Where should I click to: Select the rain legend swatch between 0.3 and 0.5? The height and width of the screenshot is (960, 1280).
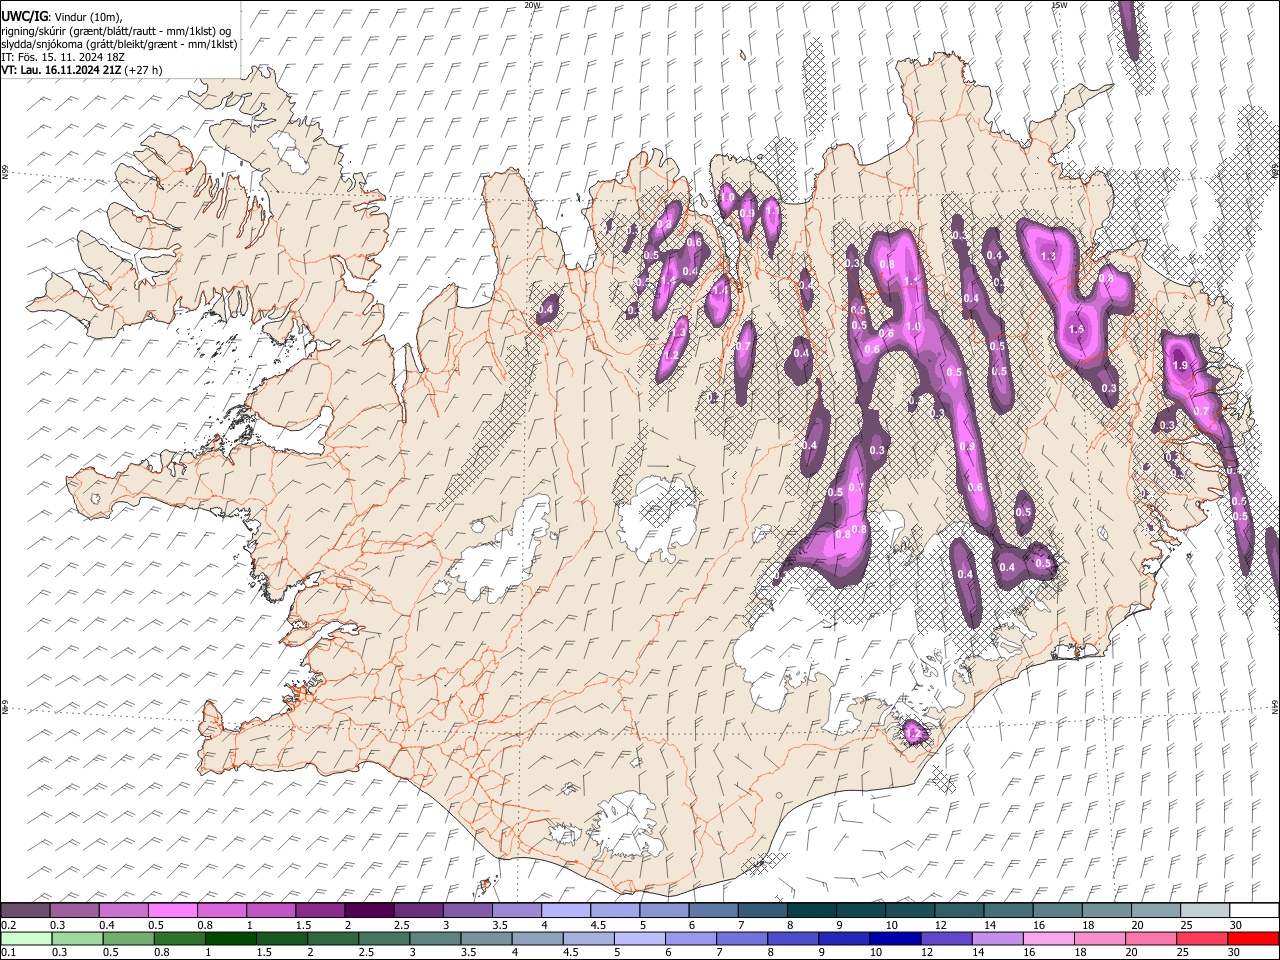[77, 939]
